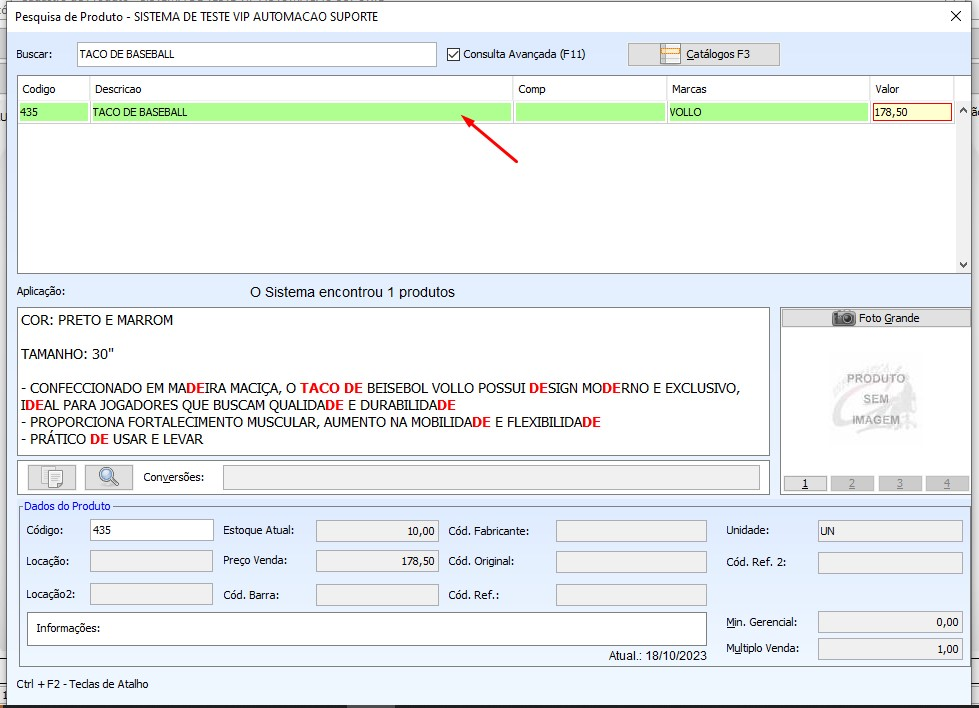Click the PRODUTO SEM IMAGEM thumbnail
Viewport: 979px width, 708px height.
click(875, 400)
